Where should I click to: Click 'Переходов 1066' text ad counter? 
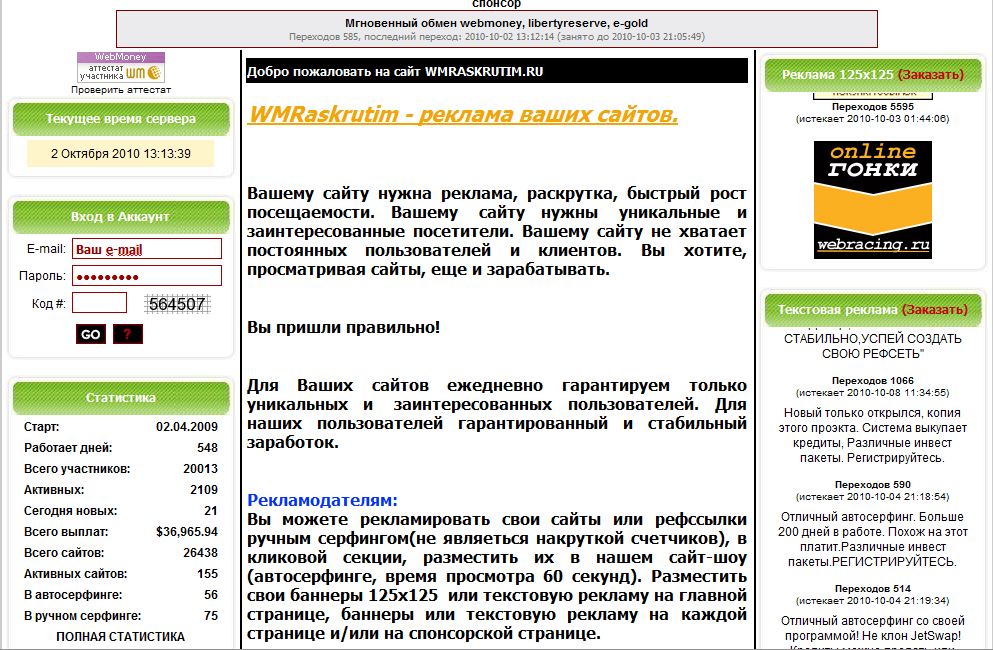pos(873,381)
